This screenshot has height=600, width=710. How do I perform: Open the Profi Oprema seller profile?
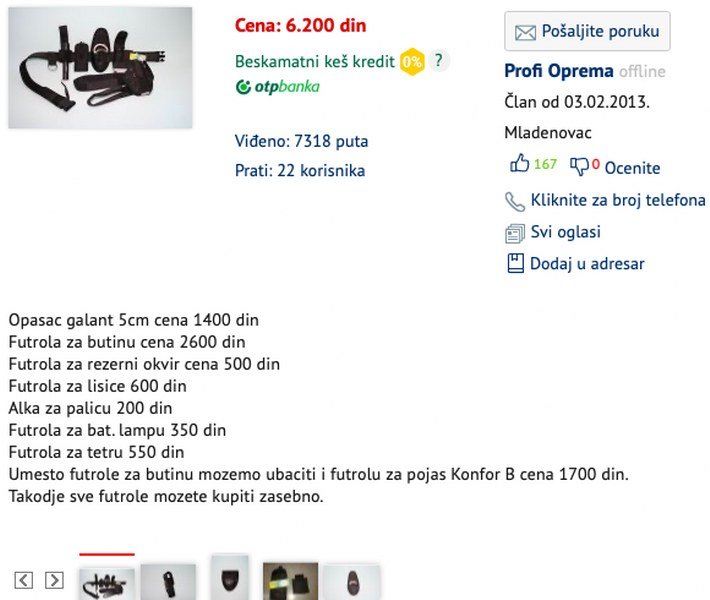pyautogui.click(x=559, y=71)
